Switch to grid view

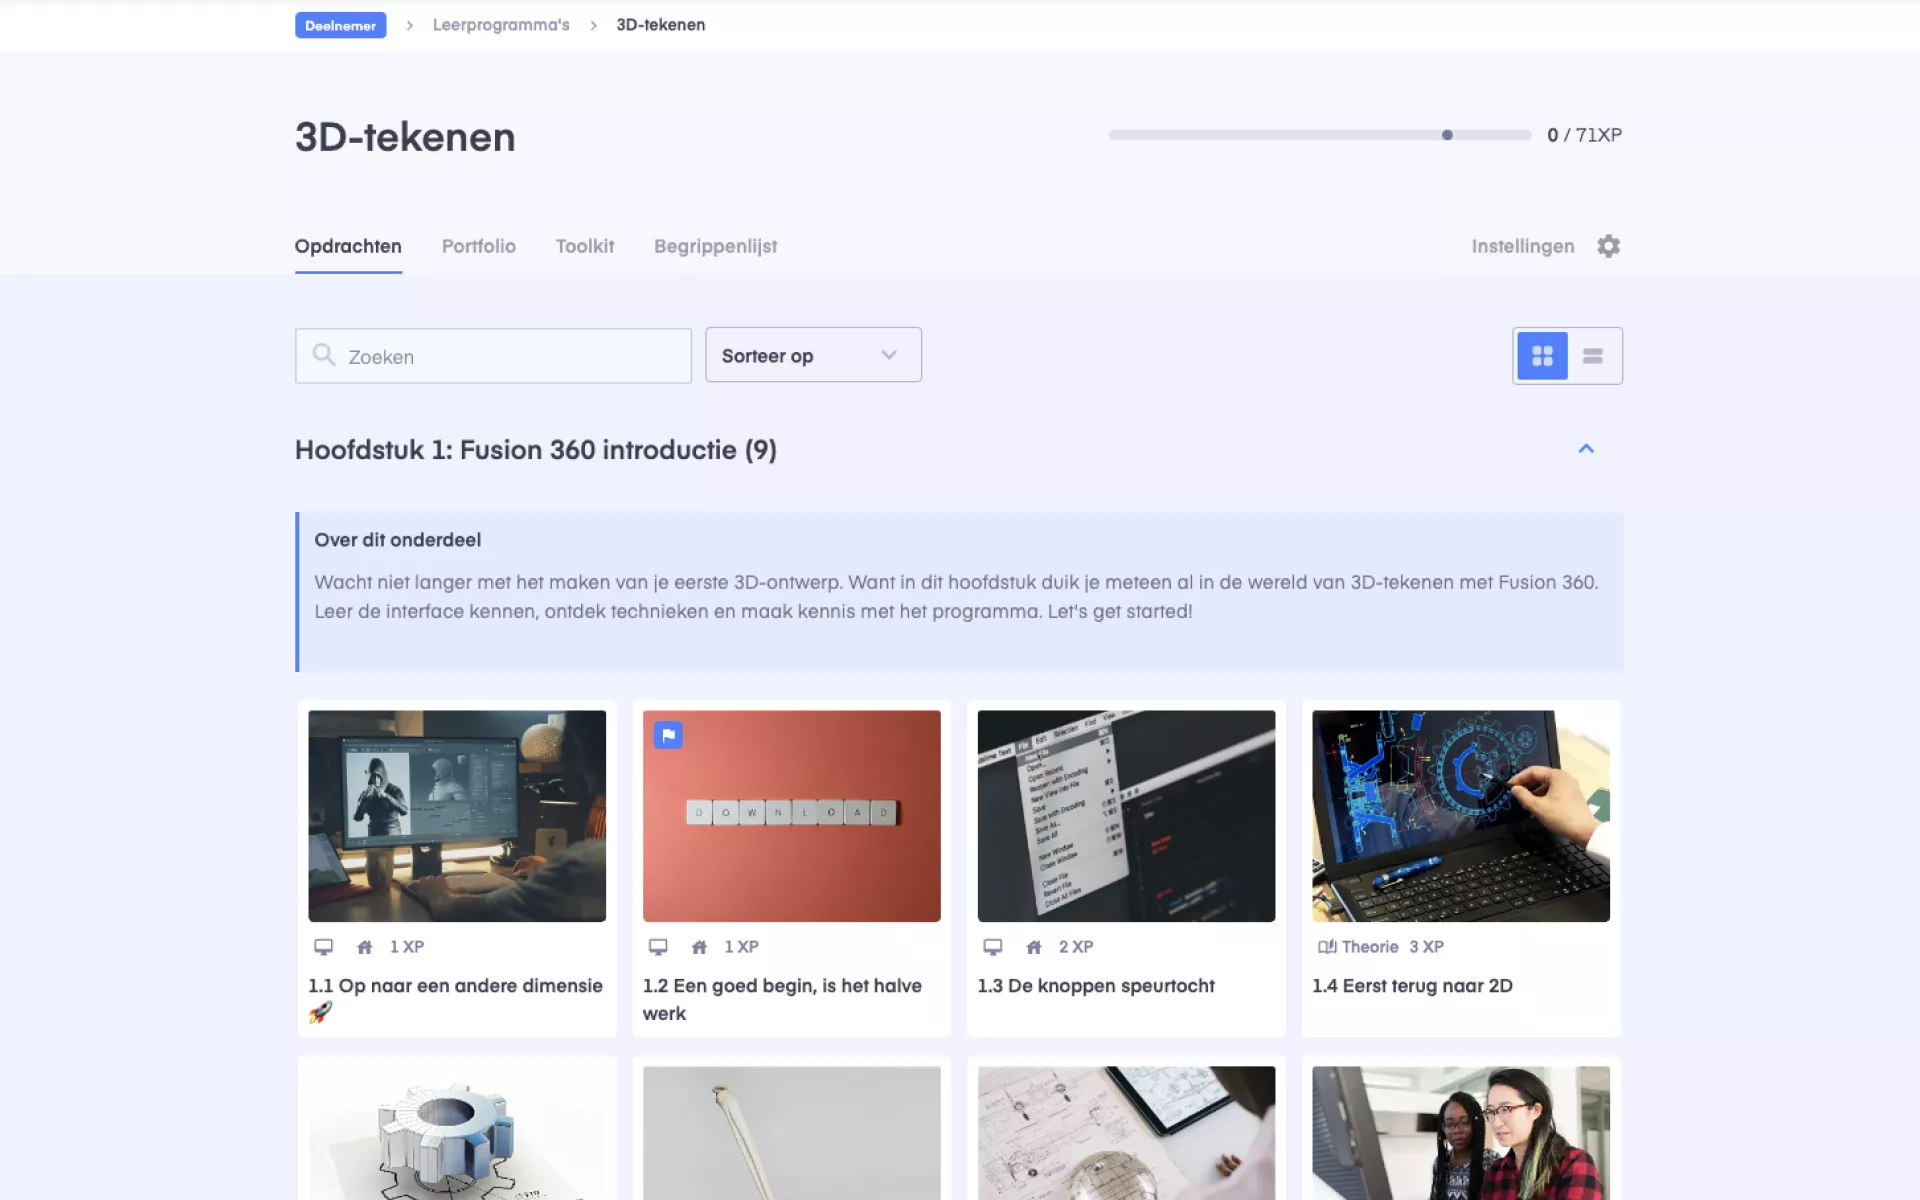(1542, 356)
